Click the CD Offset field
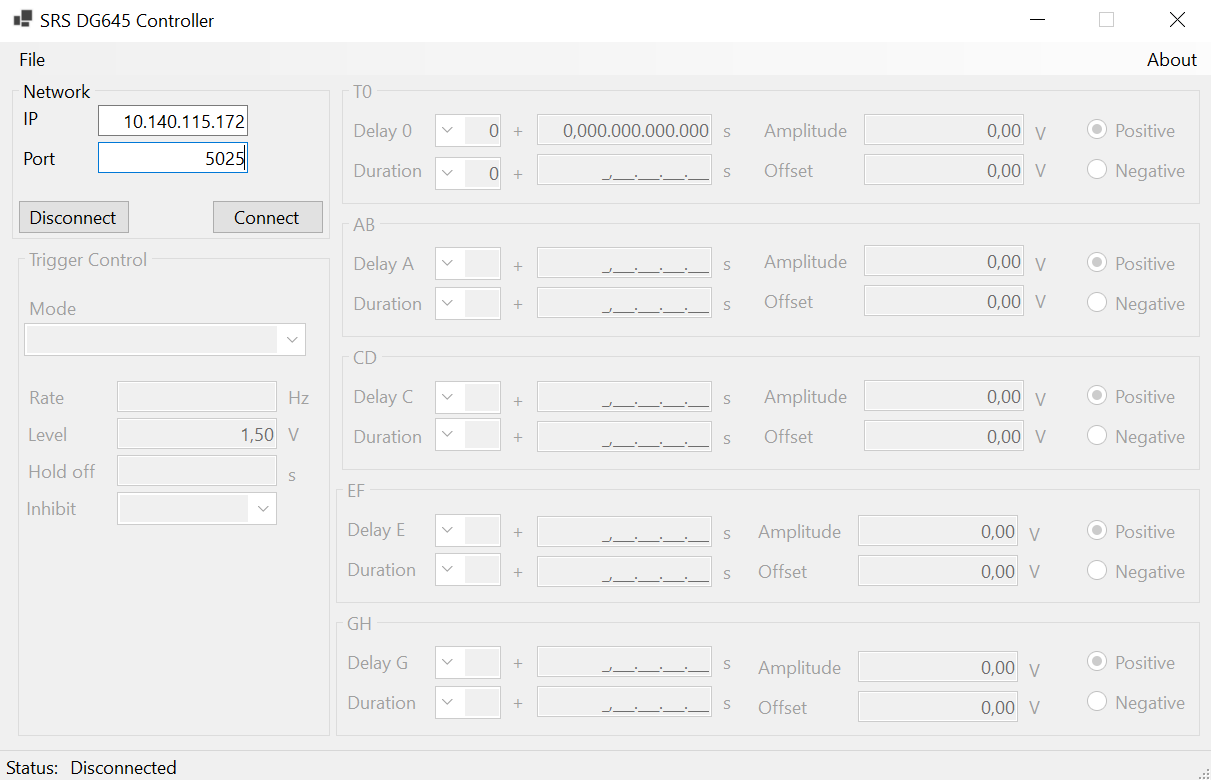Viewport: 1211px width, 780px height. pyautogui.click(x=944, y=436)
